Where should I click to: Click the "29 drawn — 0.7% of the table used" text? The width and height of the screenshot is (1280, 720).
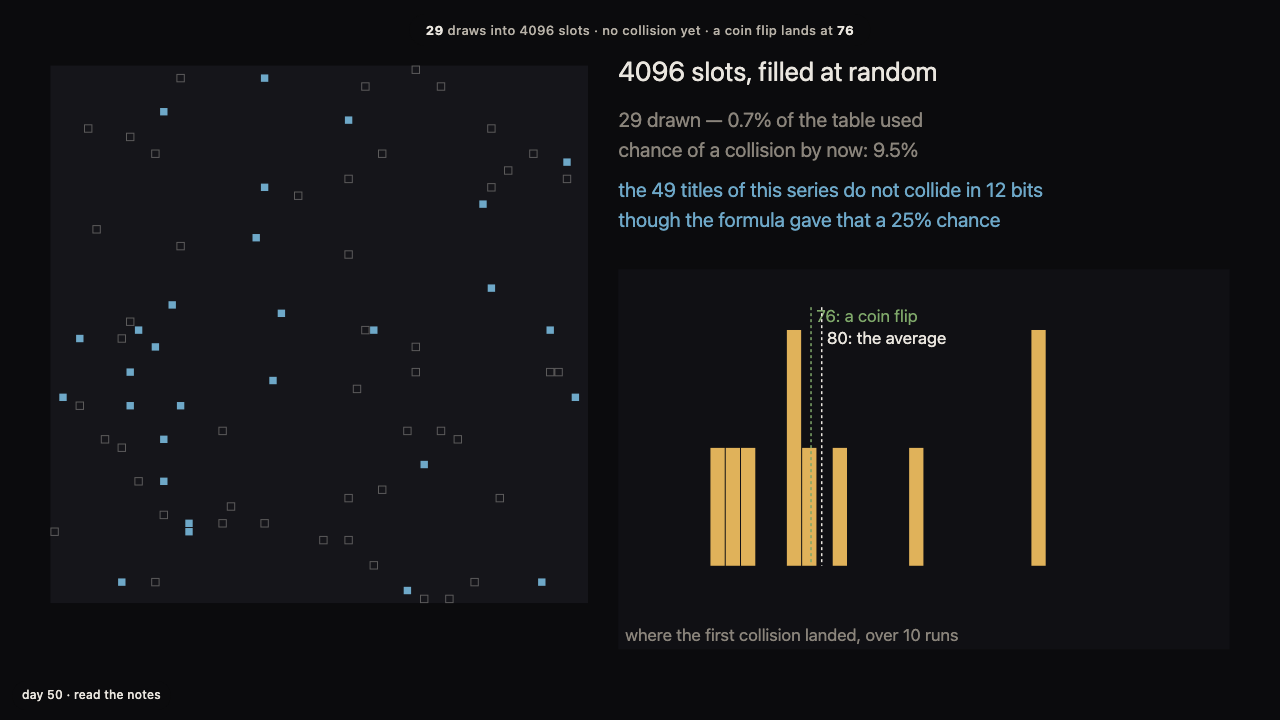(x=770, y=120)
